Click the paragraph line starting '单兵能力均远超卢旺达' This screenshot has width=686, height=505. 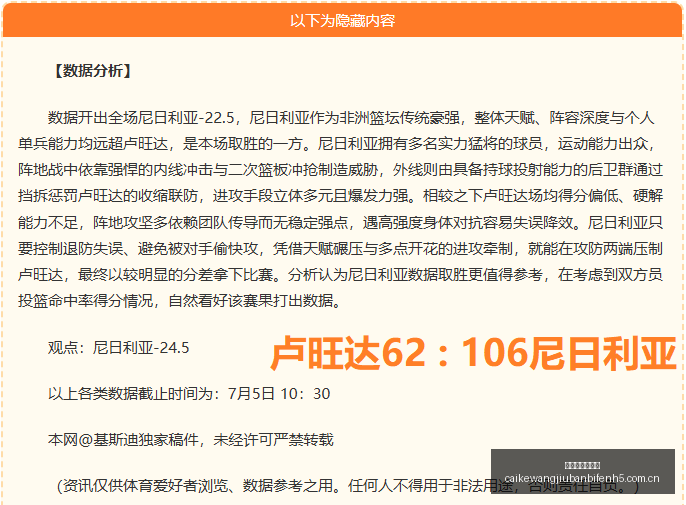click(x=336, y=144)
